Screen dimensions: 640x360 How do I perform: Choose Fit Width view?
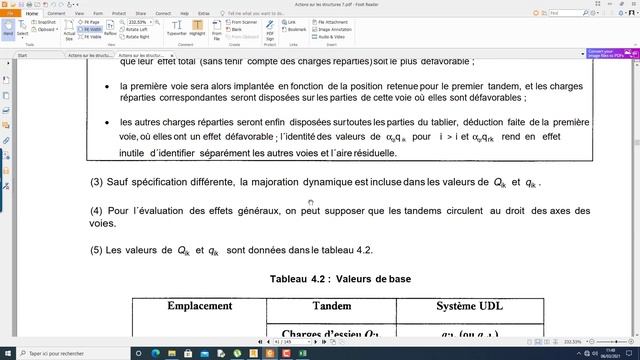tap(90, 29)
